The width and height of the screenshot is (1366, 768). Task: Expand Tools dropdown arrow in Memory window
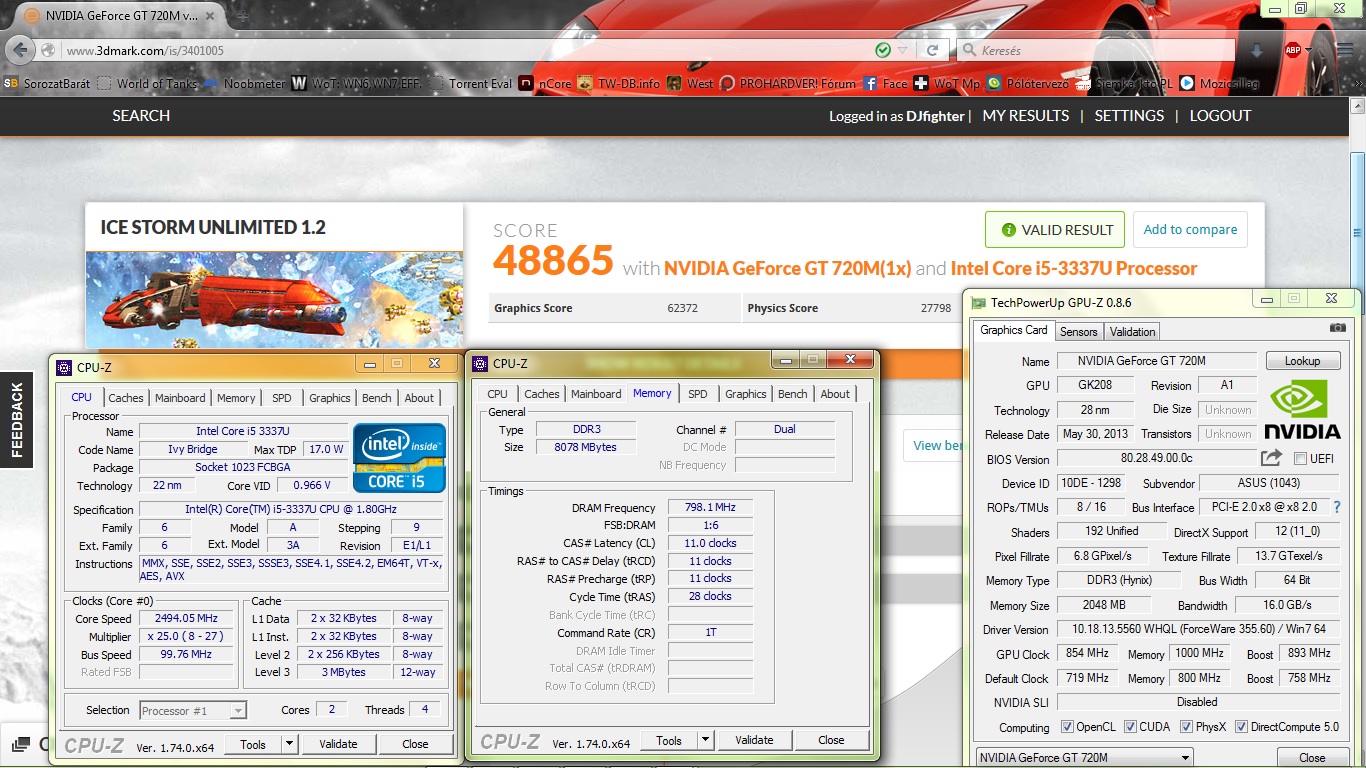click(x=705, y=740)
